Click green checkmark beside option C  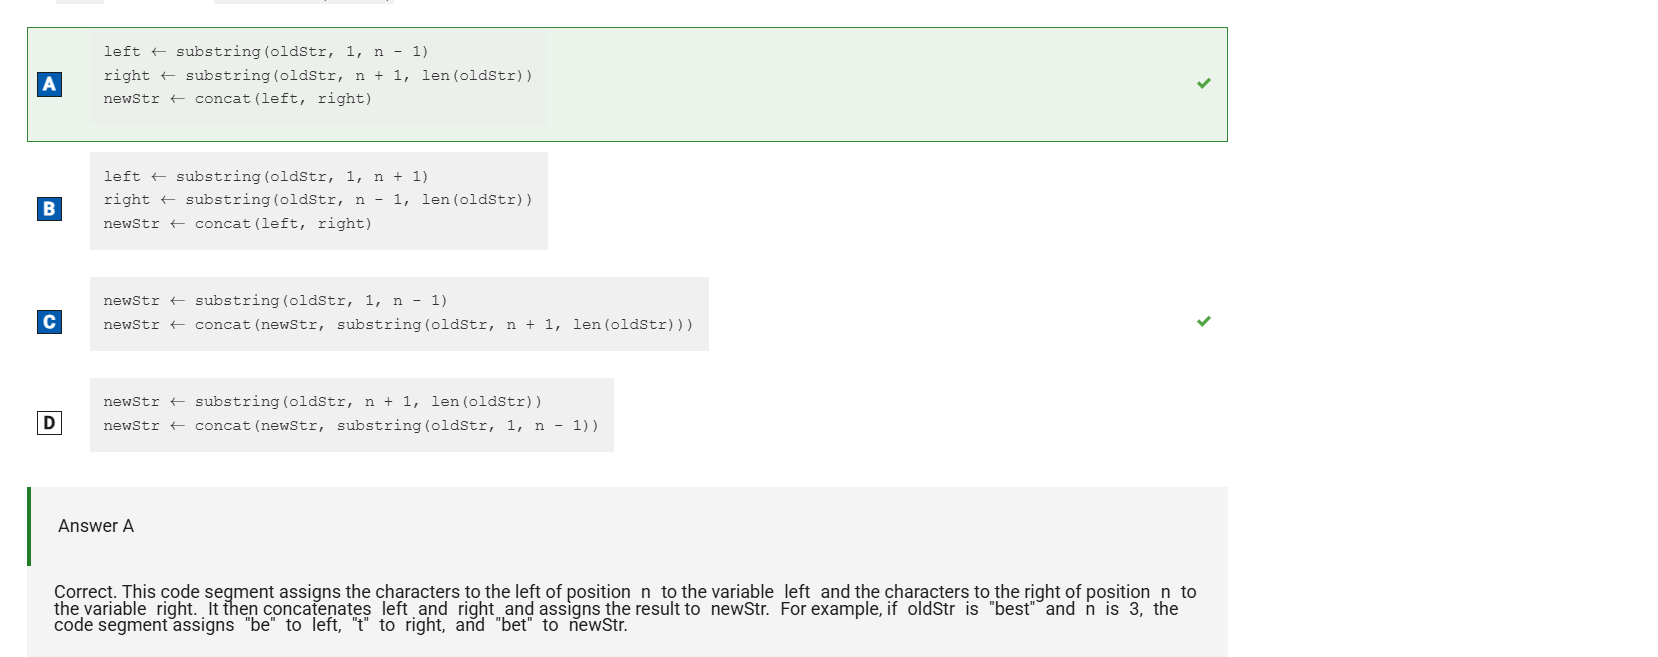point(1204,321)
